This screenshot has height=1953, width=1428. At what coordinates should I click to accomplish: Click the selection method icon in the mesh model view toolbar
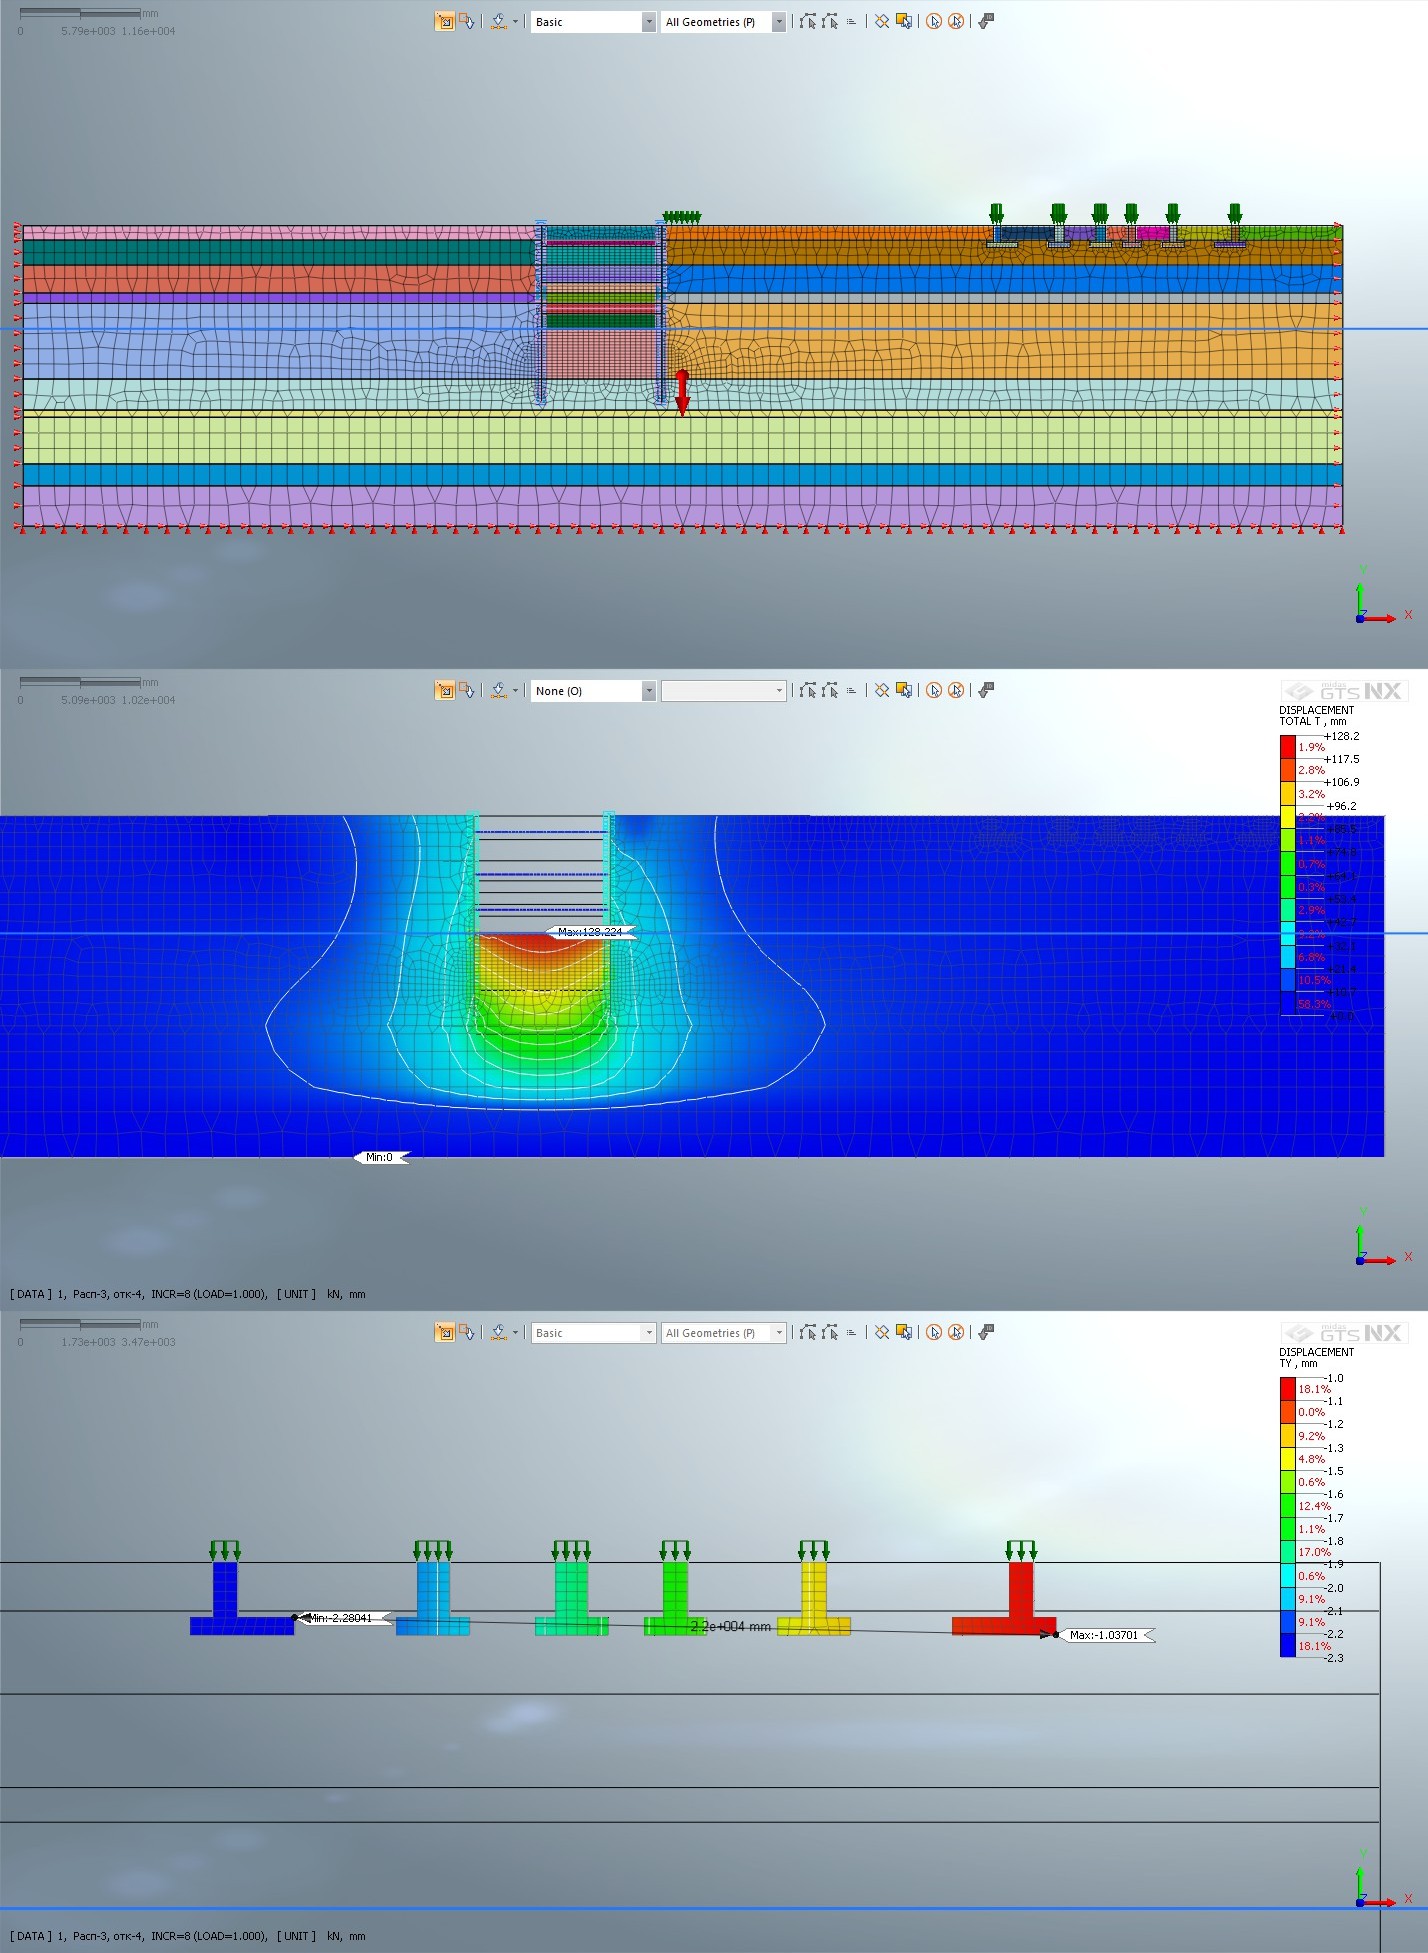pyautogui.click(x=498, y=21)
